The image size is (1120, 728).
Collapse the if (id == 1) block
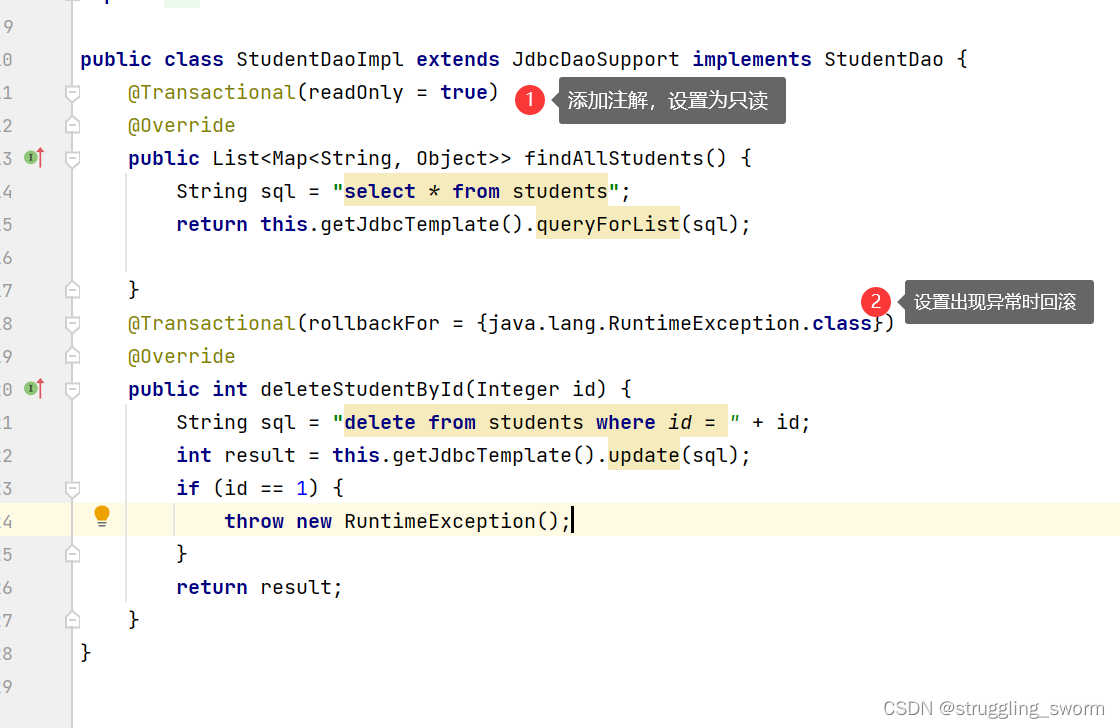[72, 489]
